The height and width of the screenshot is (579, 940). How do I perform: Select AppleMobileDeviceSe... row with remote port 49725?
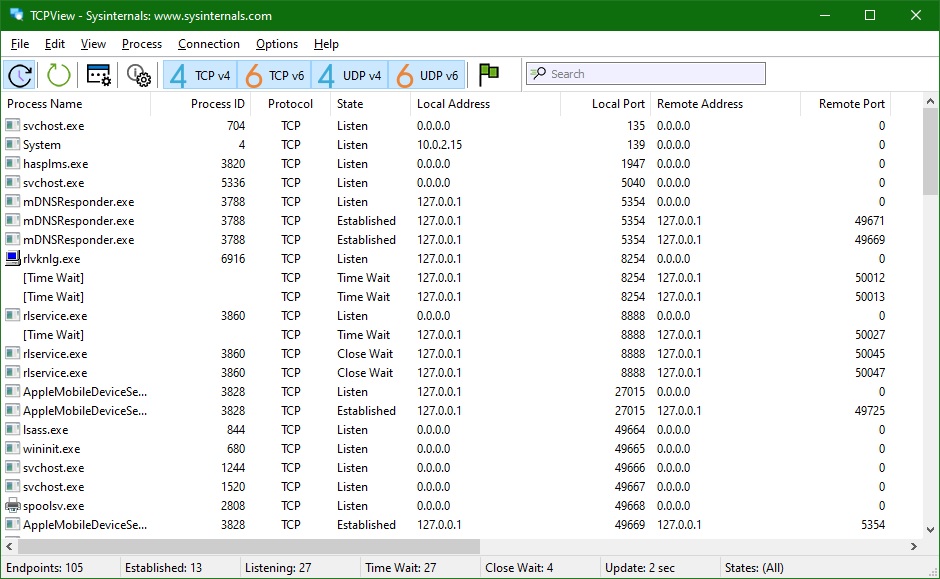[445, 411]
